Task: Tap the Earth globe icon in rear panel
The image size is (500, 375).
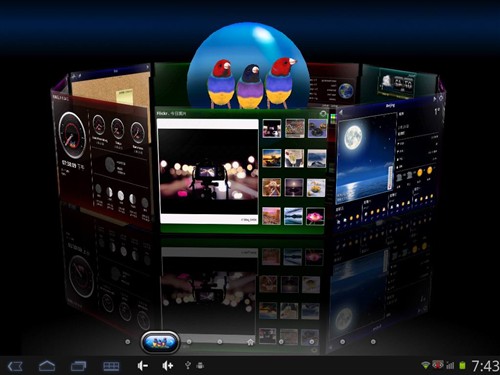Action: (346, 90)
